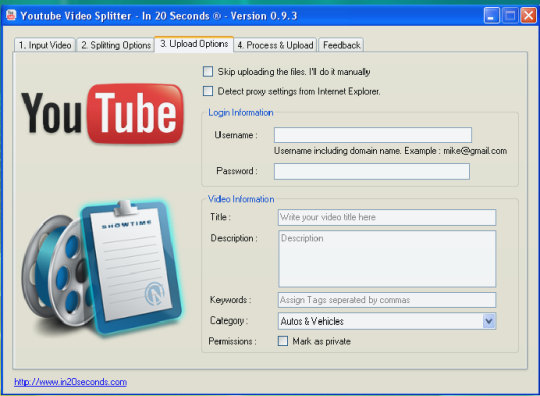The height and width of the screenshot is (396, 540).
Task: Enable Skip uploading the files checkbox
Action: pyautogui.click(x=208, y=72)
